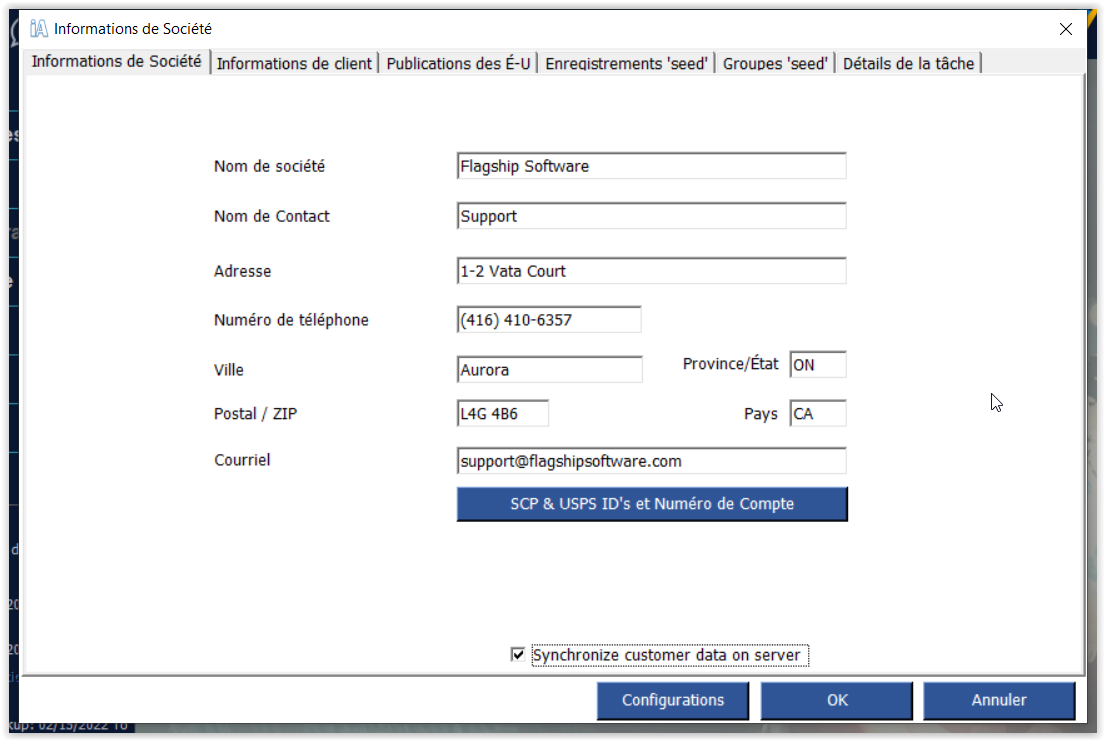Viewport: 1105px width, 741px height.
Task: Focus the Nom de Contact field
Action: click(x=651, y=216)
